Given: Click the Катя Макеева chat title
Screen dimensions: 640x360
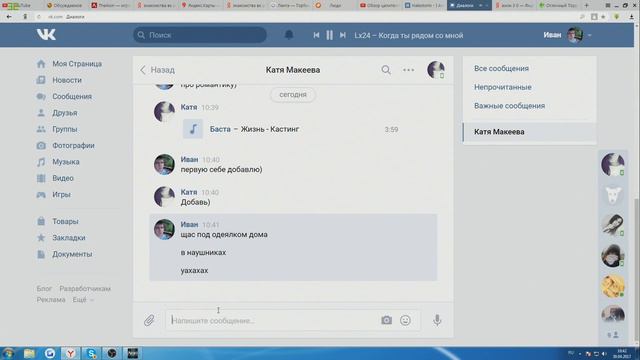Looking at the screenshot, I should [293, 70].
